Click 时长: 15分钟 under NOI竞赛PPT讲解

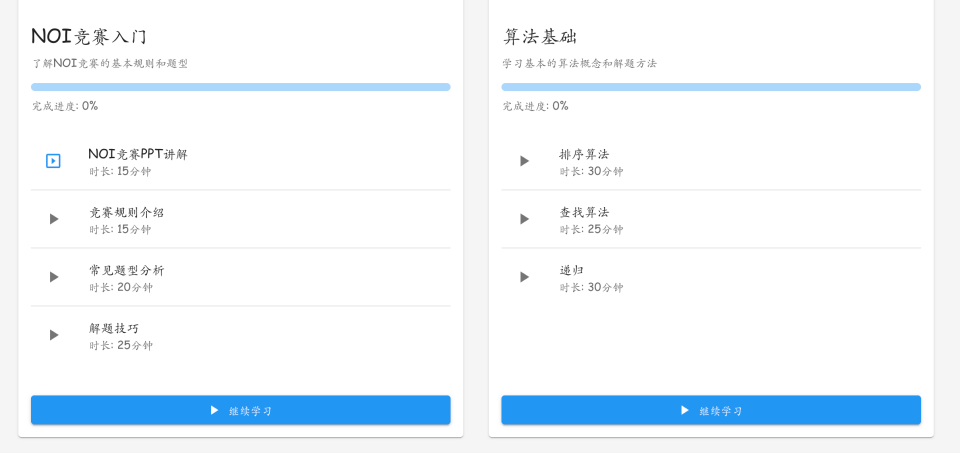120,171
